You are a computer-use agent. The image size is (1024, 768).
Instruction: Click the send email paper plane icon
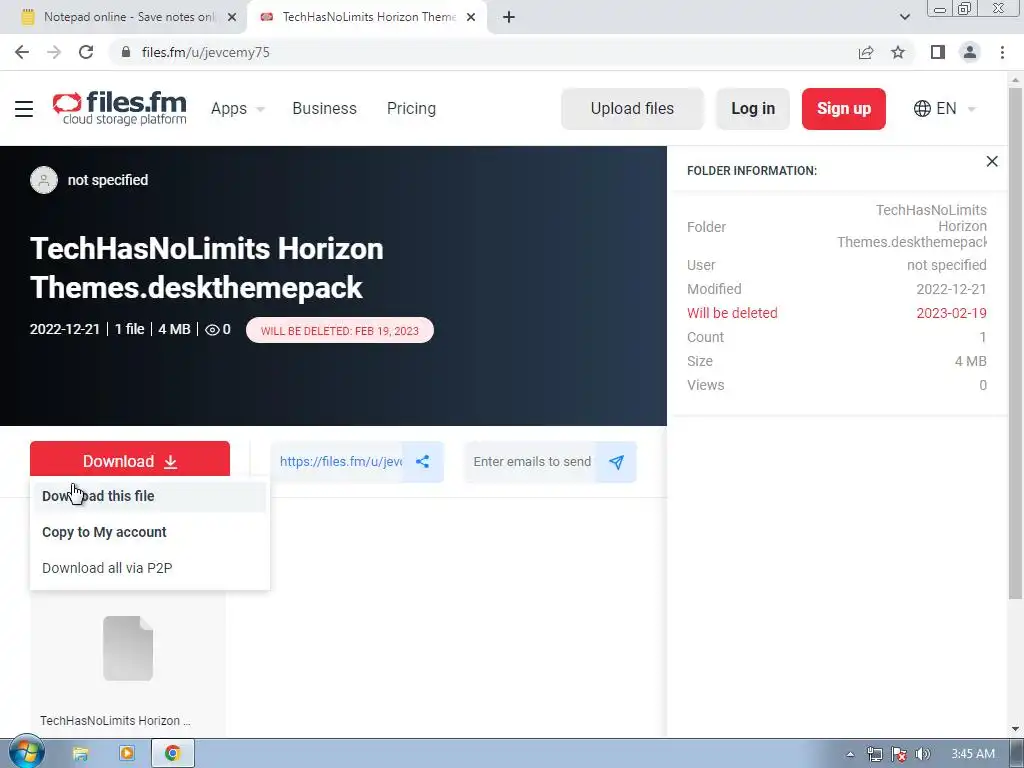coord(616,462)
